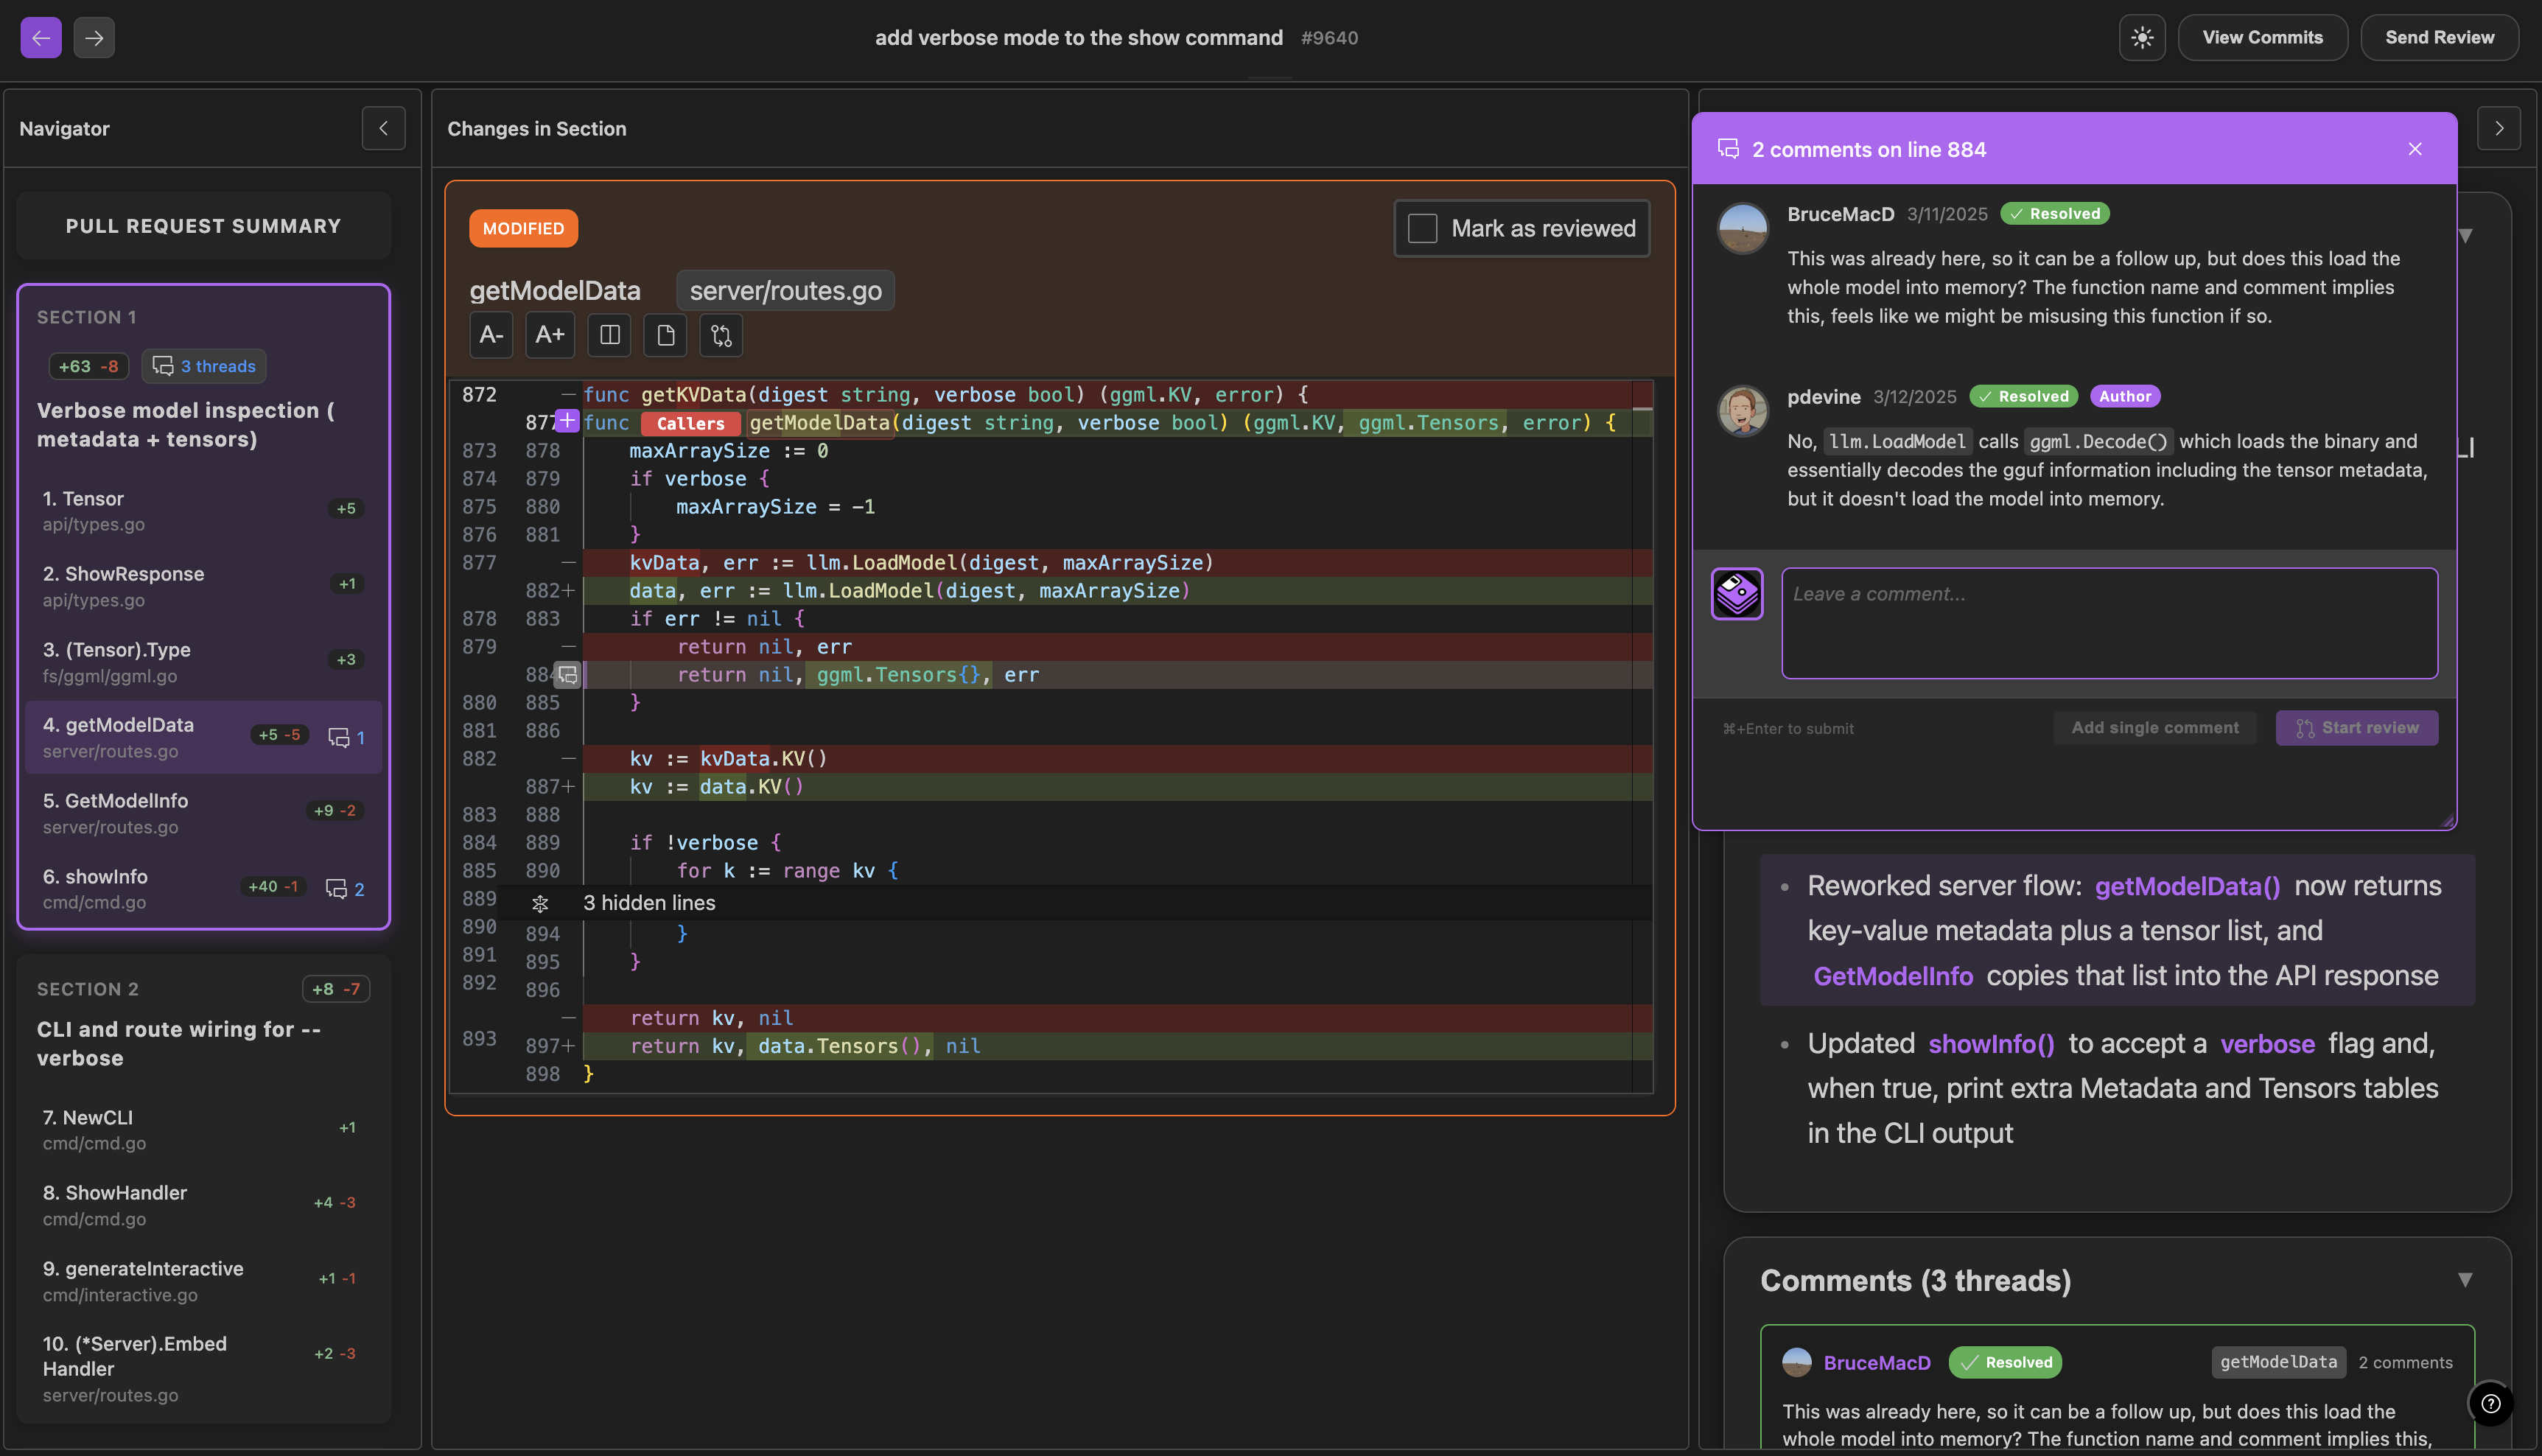Decrease font size with A- button
Image resolution: width=2542 pixels, height=1456 pixels.
coord(491,335)
